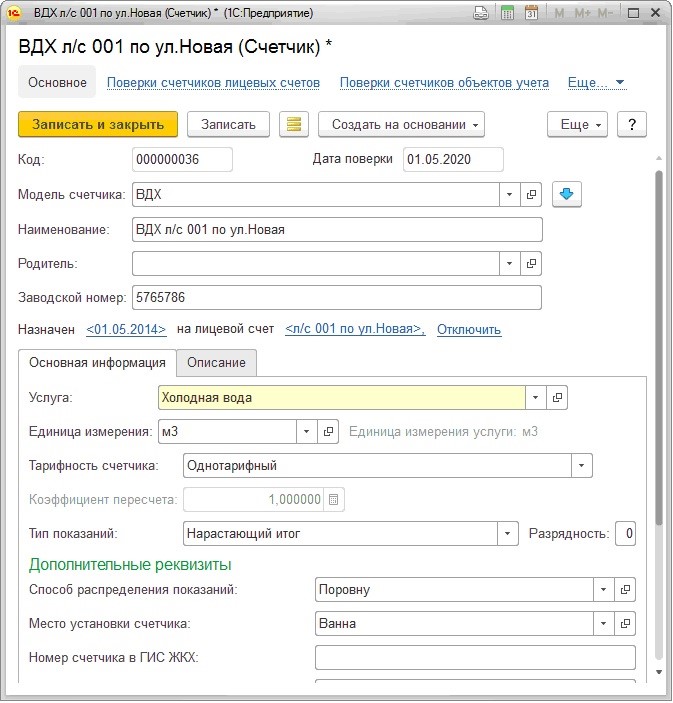This screenshot has width=673, height=703.
Task: Open the calculator icon in the title bar
Action: coord(507,14)
